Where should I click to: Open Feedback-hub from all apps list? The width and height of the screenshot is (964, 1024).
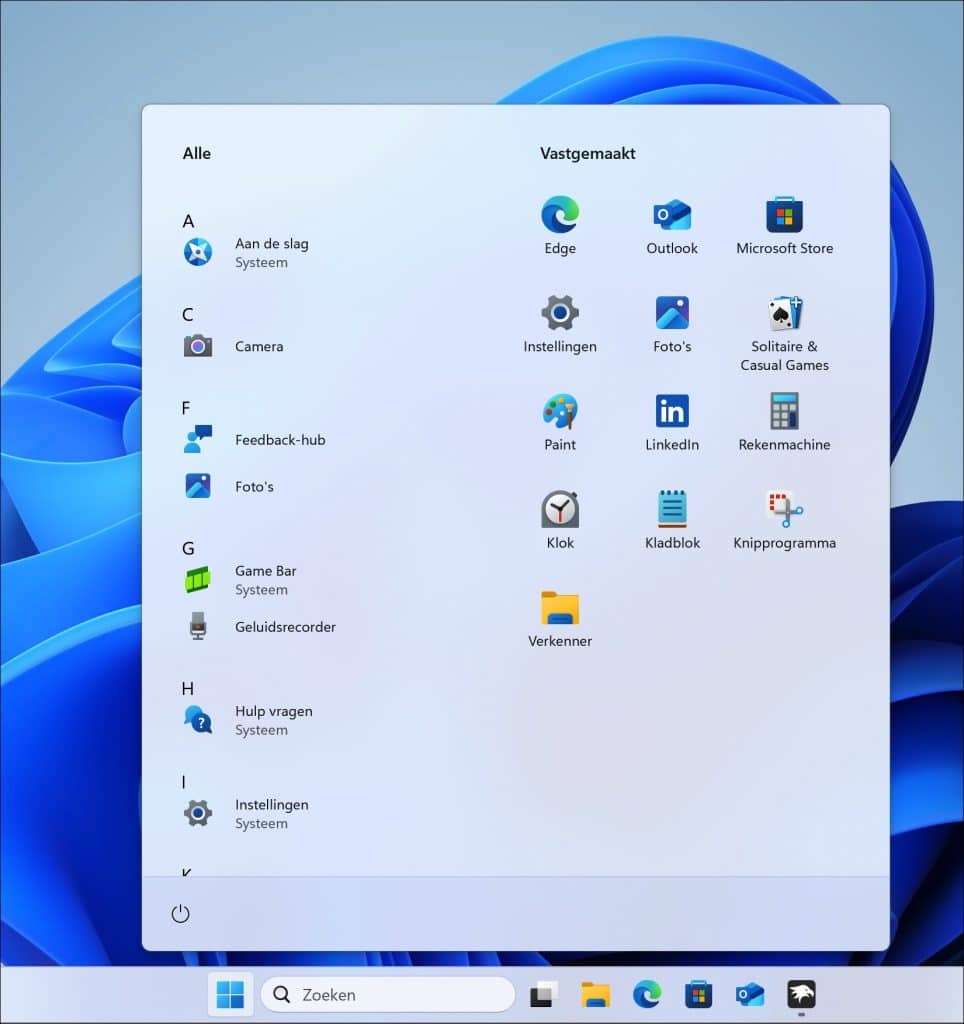point(279,440)
